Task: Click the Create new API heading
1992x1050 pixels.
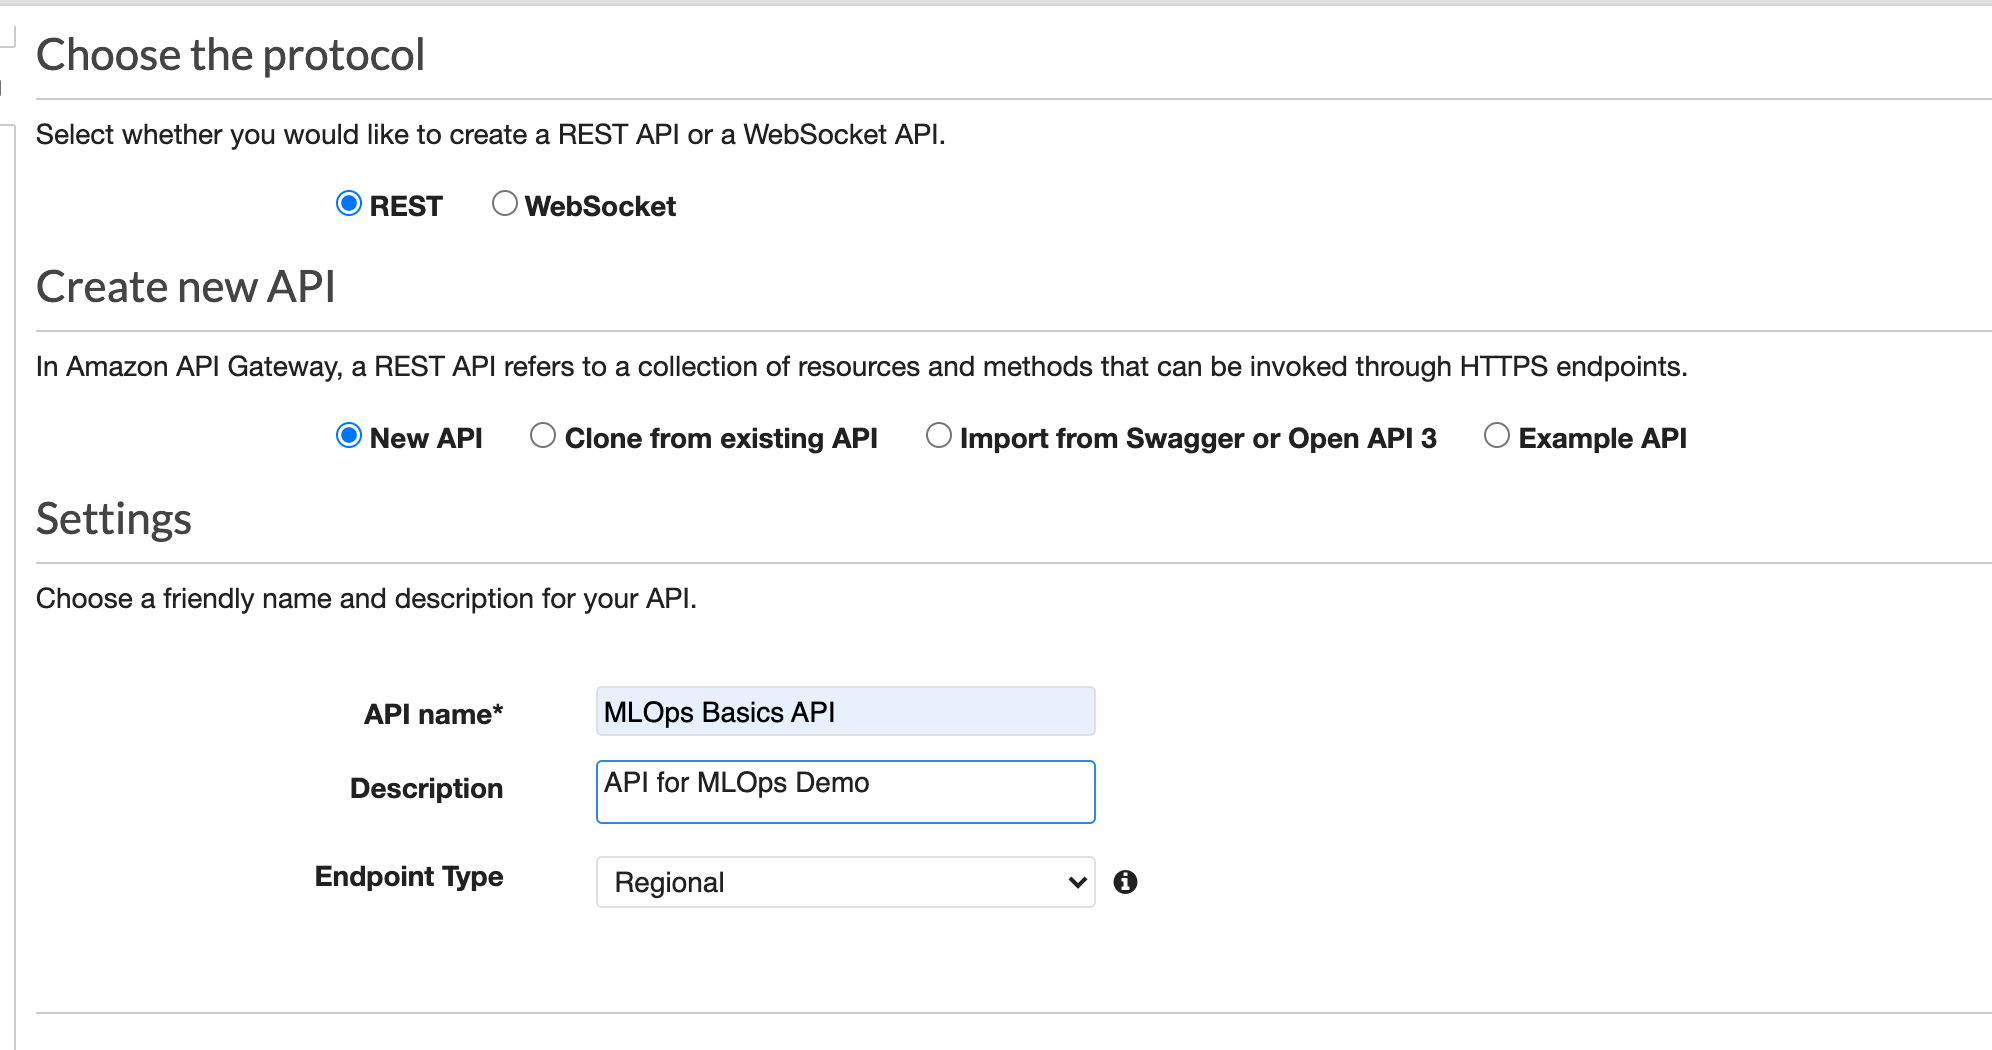Action: [x=186, y=287]
